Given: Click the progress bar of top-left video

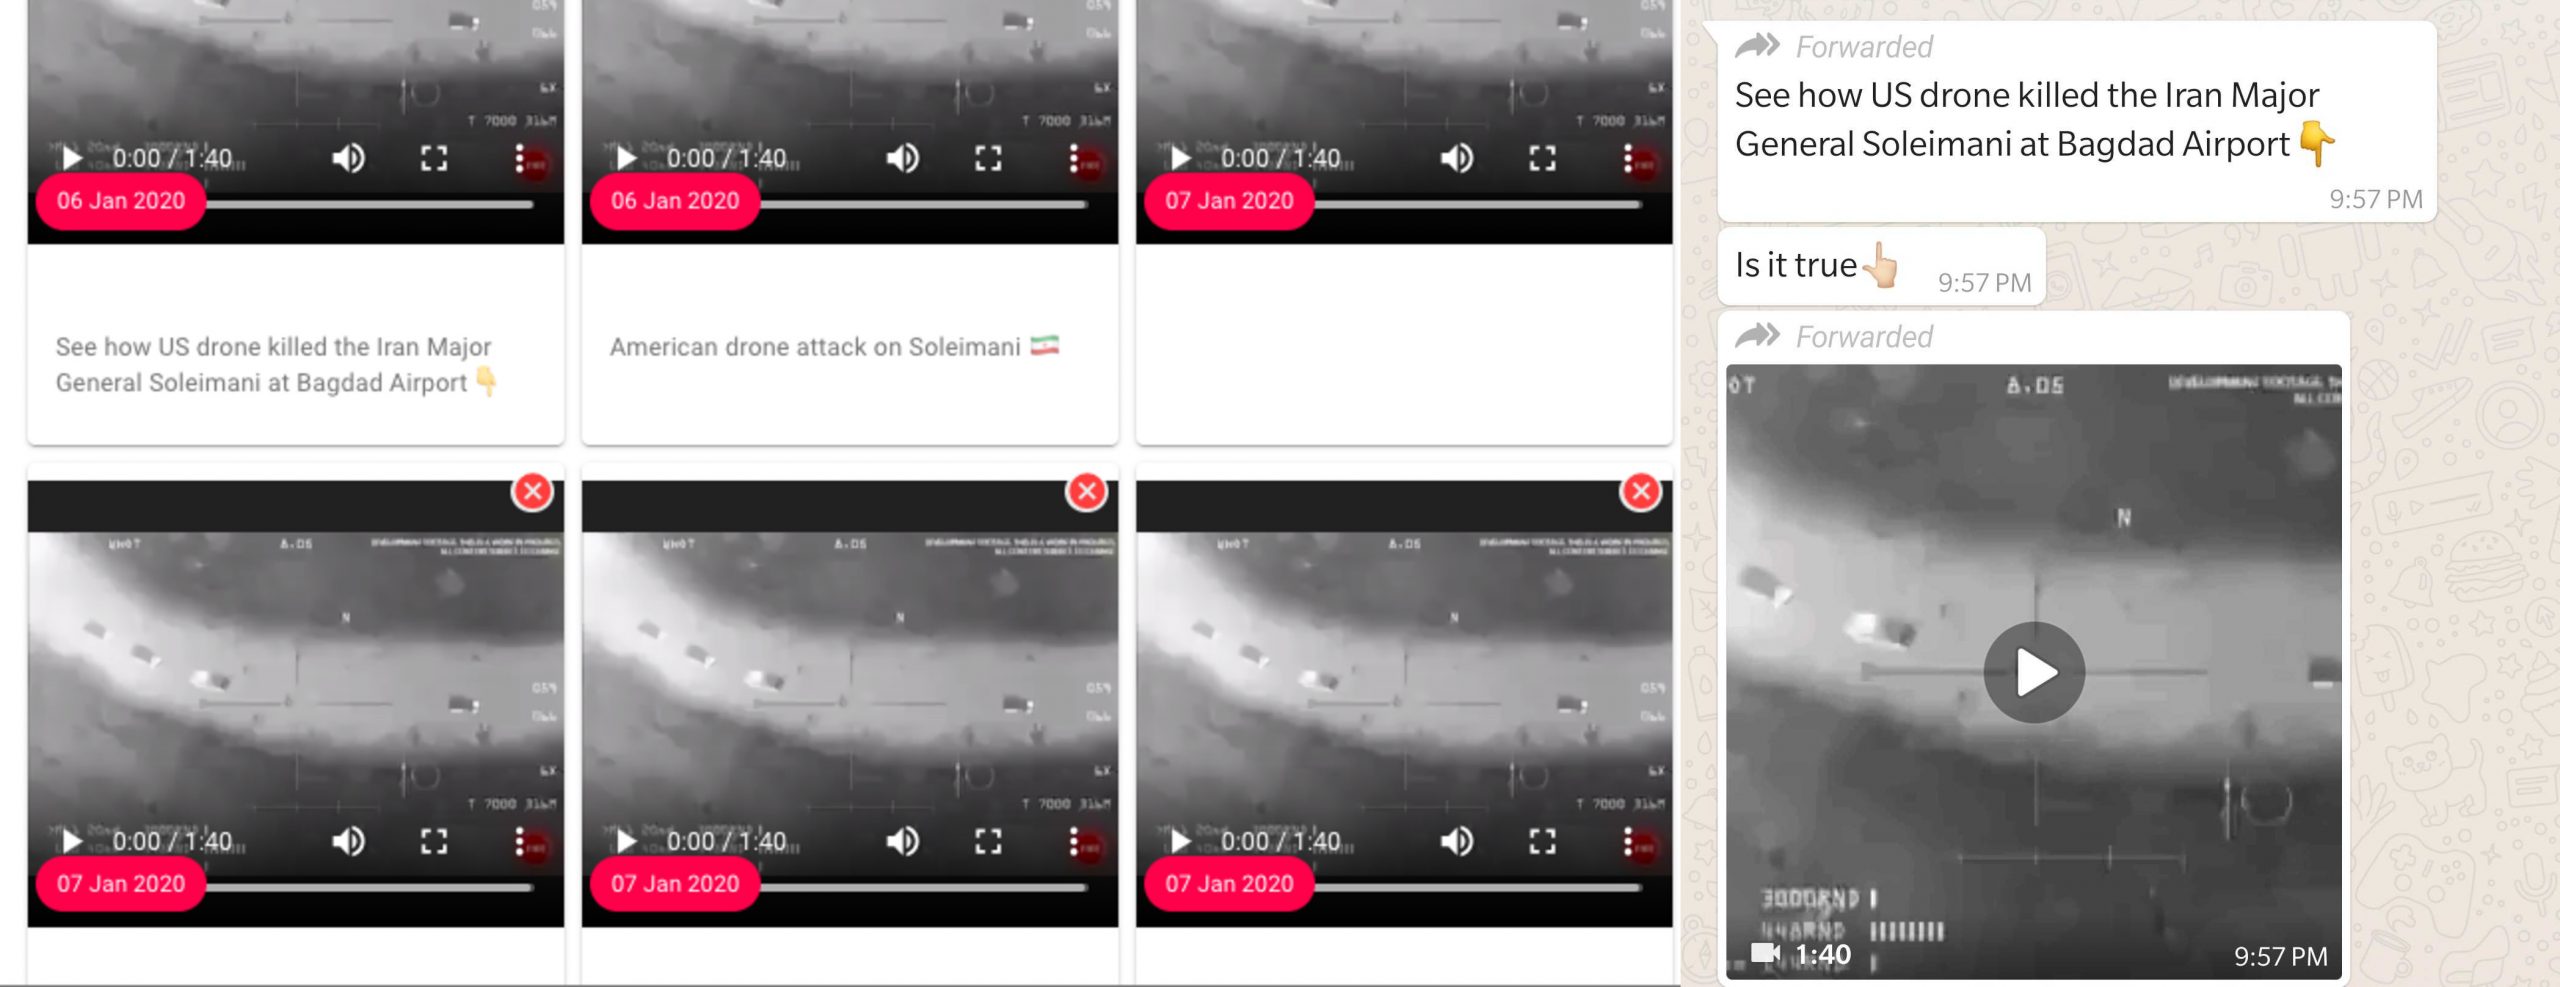Looking at the screenshot, I should click(x=369, y=204).
